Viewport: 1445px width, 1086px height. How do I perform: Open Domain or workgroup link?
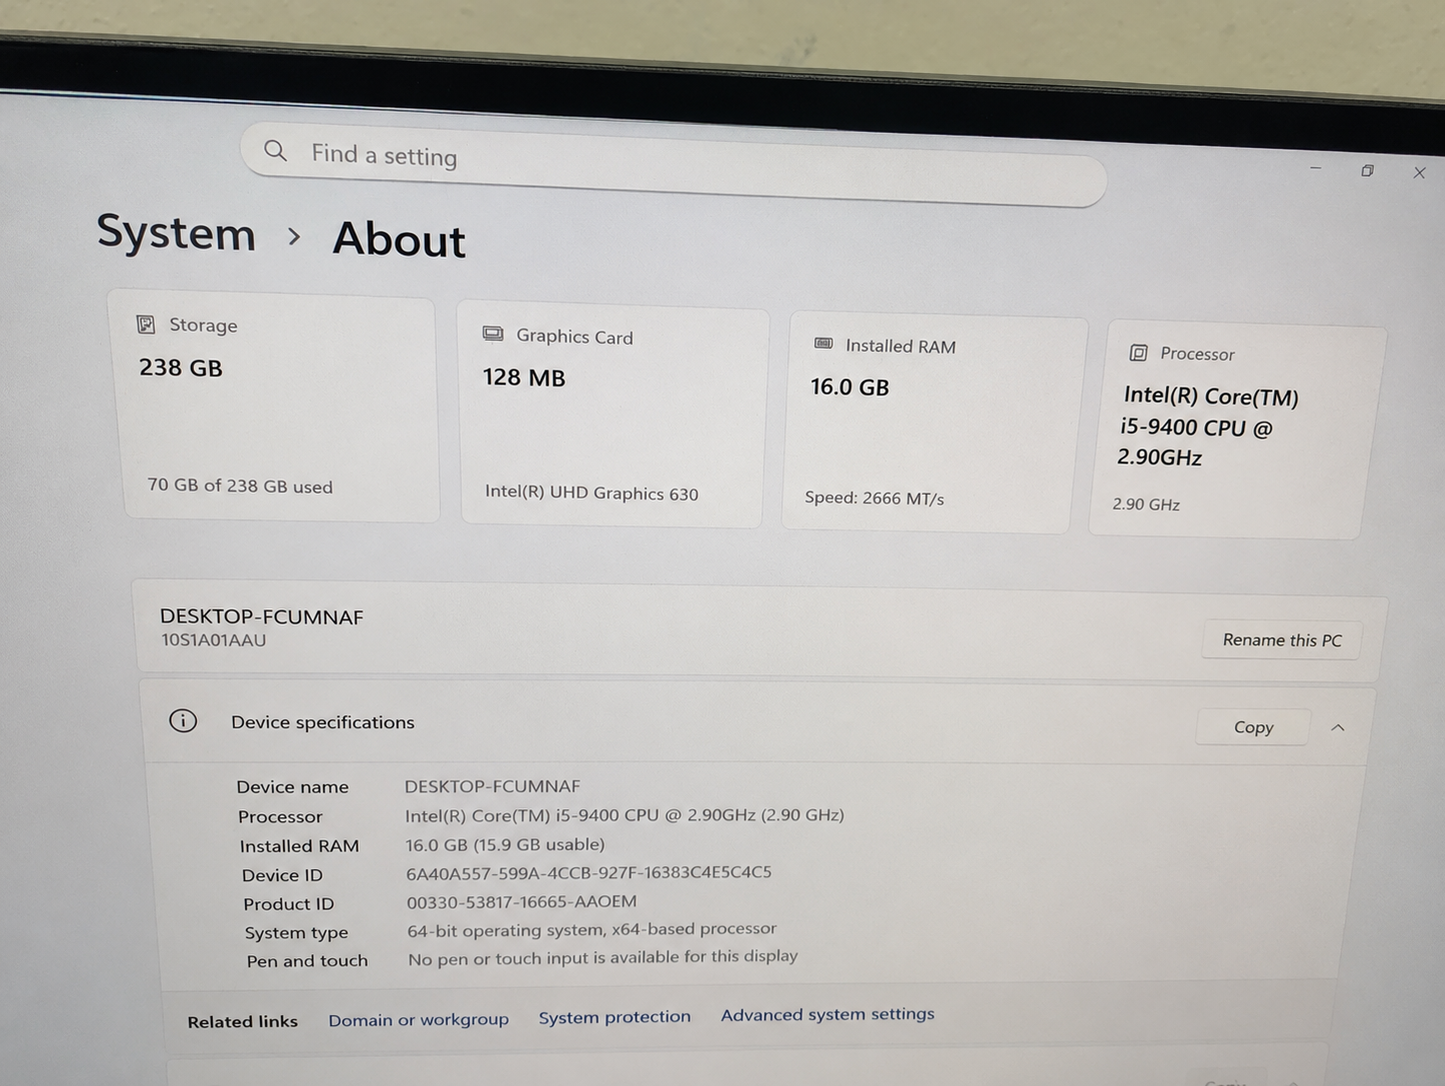click(418, 1019)
